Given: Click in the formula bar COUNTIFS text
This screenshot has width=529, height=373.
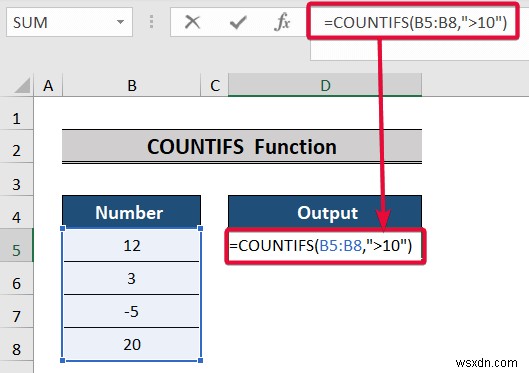Looking at the screenshot, I should click(415, 22).
